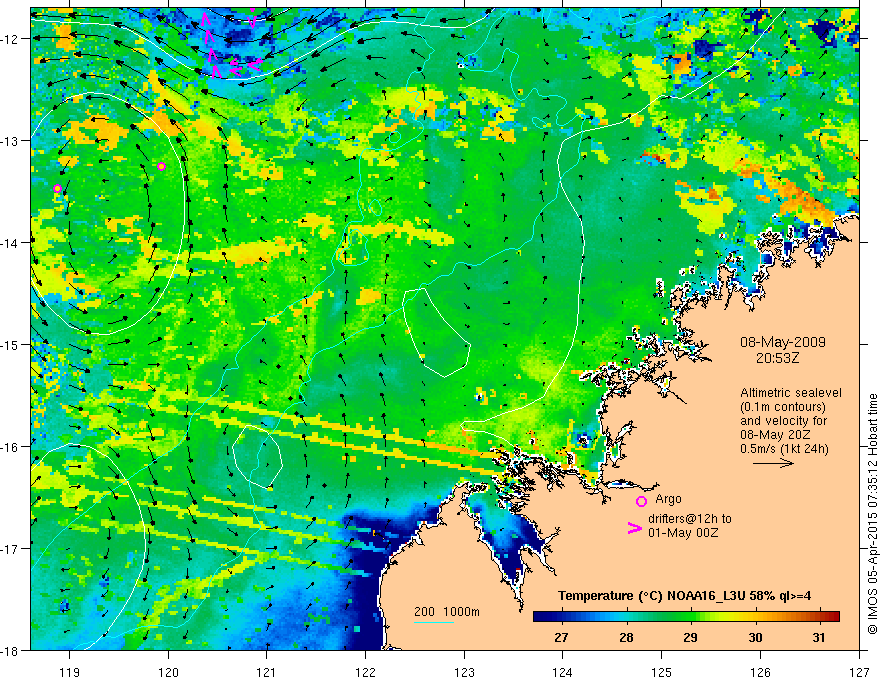
Task: Click the '08-May-2009' date text
Action: pyautogui.click(x=782, y=342)
